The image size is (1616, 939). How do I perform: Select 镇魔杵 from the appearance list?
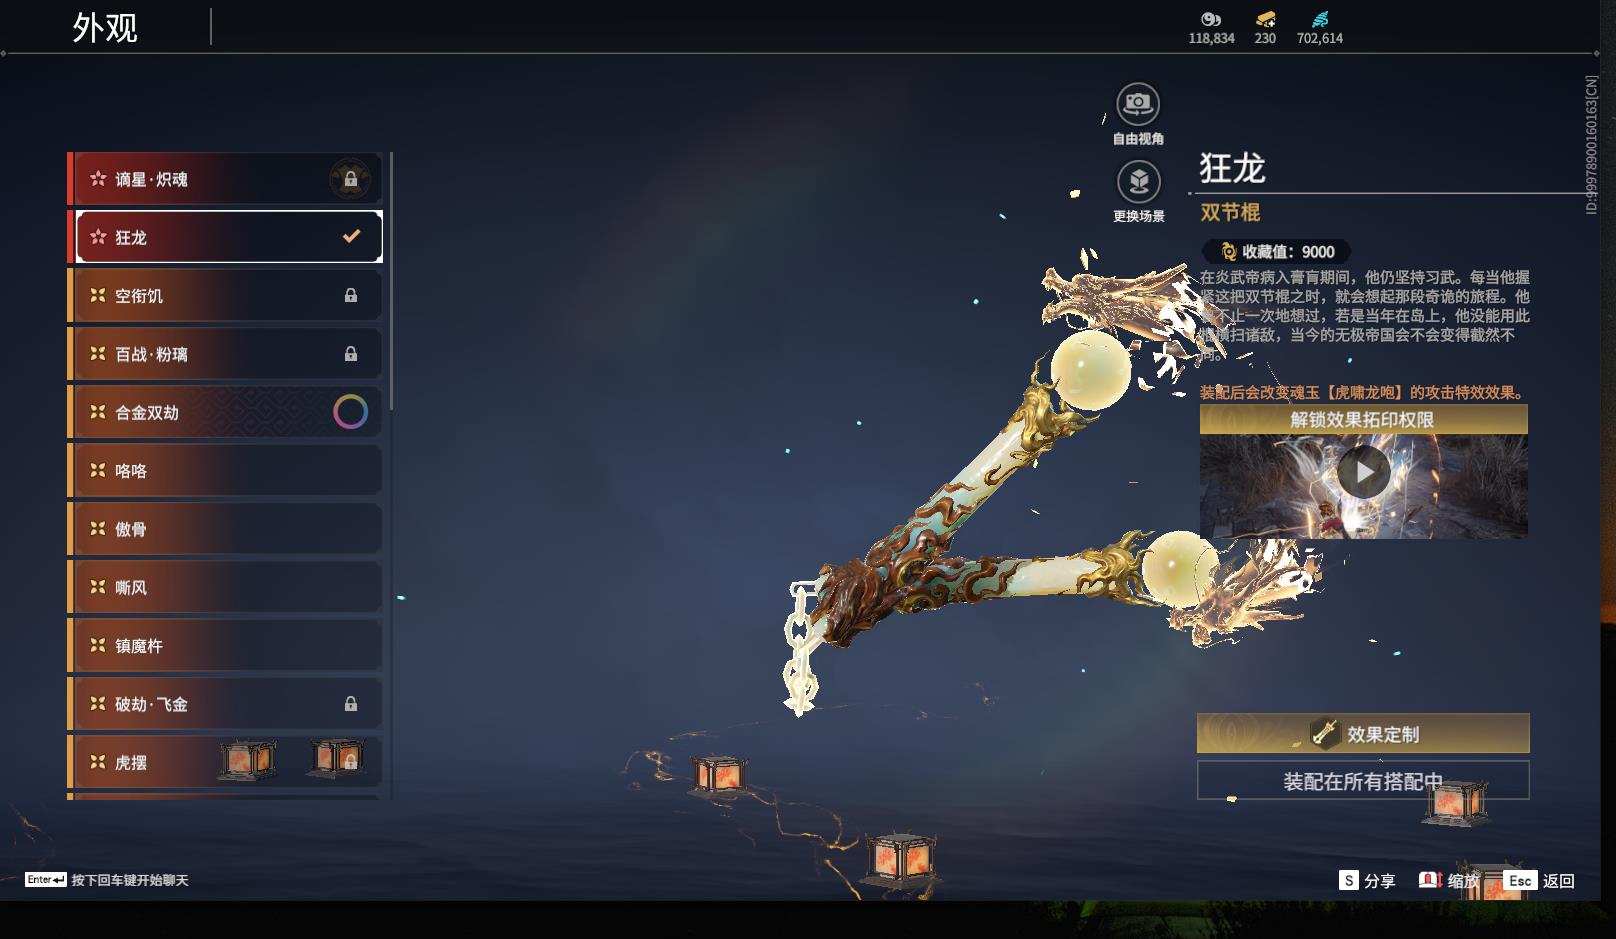pos(223,645)
